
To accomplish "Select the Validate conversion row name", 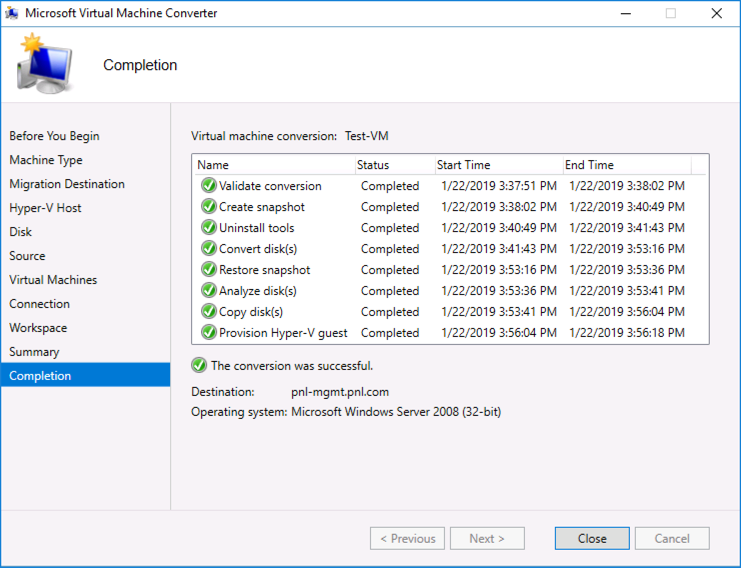I will [x=270, y=186].
